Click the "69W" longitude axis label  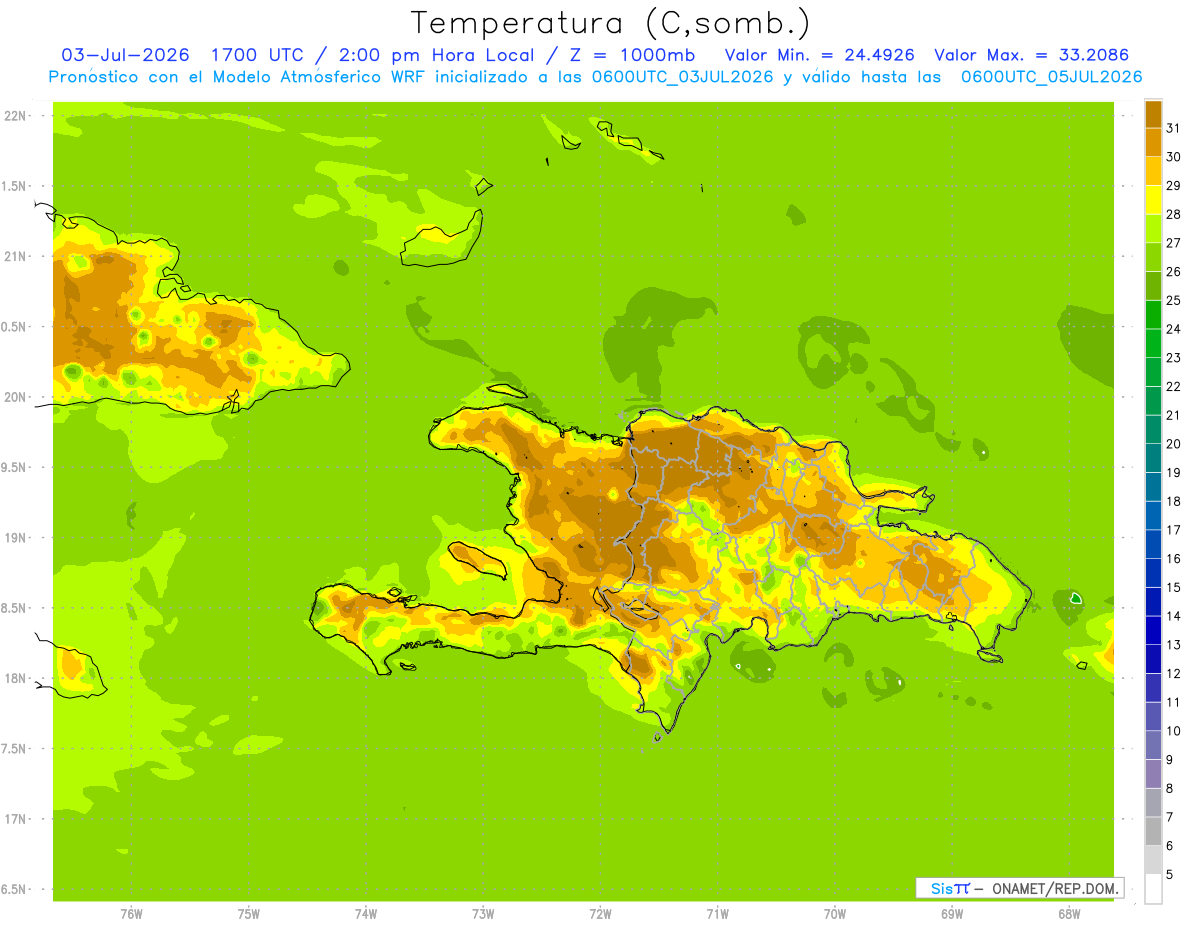coord(952,913)
